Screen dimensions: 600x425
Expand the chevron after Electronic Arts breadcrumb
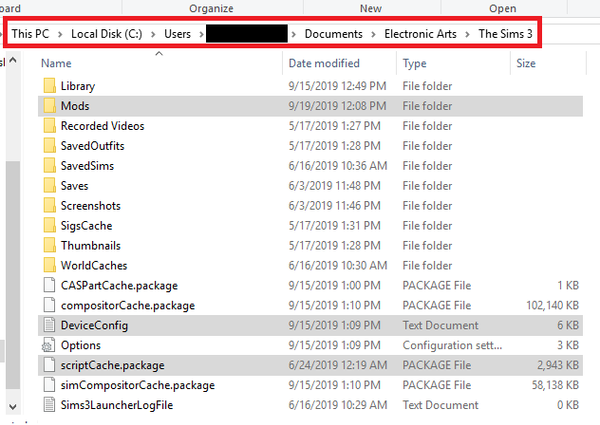point(469,35)
